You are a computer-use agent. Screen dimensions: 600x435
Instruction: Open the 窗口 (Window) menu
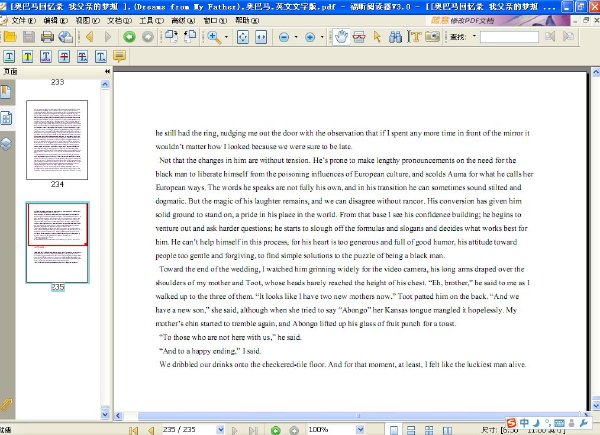(215, 20)
